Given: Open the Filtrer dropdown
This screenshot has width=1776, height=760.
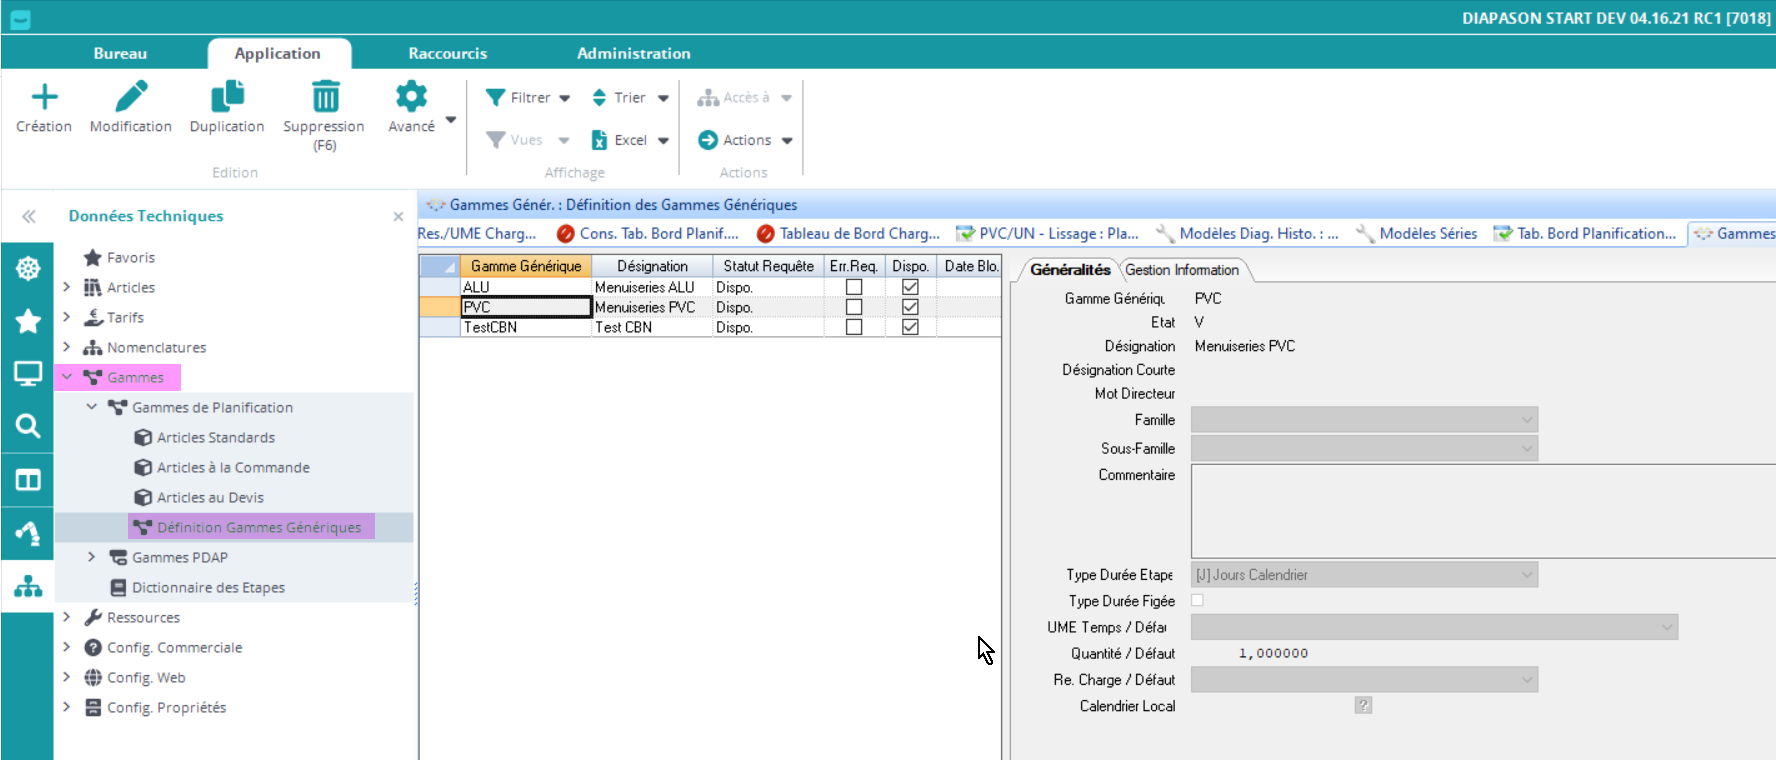Looking at the screenshot, I should 528,98.
